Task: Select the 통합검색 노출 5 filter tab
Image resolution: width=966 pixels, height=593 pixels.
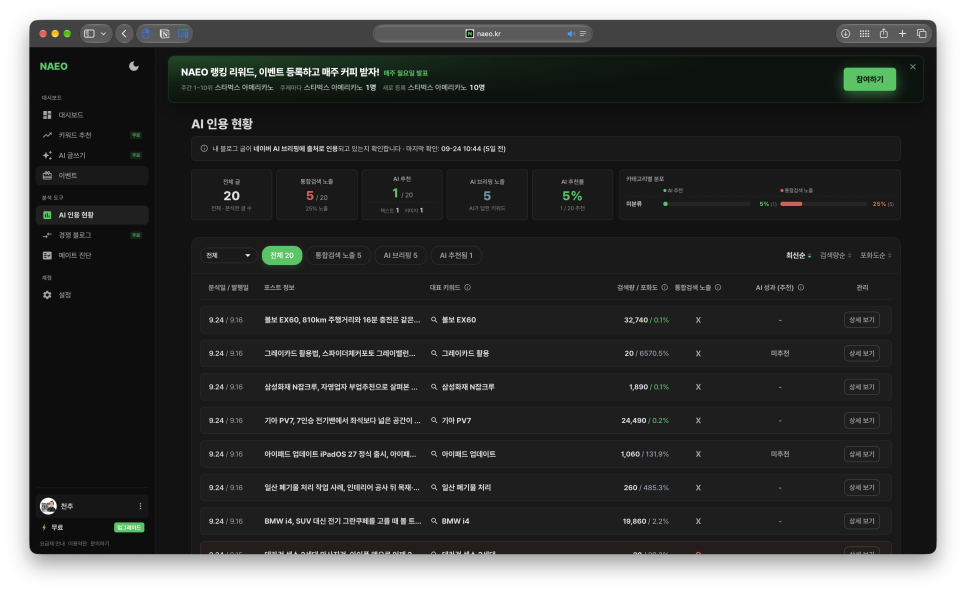Action: pos(338,256)
